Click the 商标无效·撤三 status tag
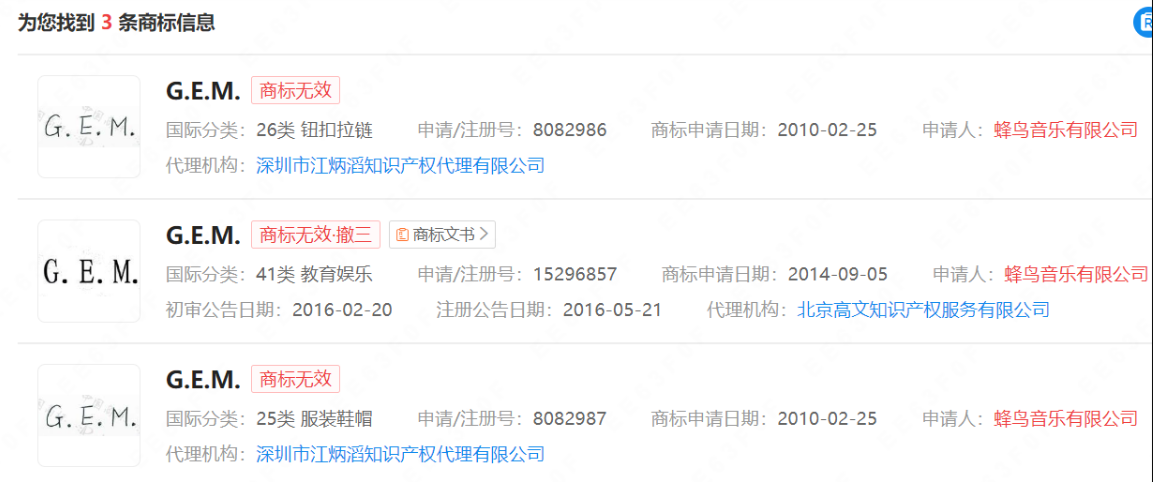1153x482 pixels. click(315, 235)
